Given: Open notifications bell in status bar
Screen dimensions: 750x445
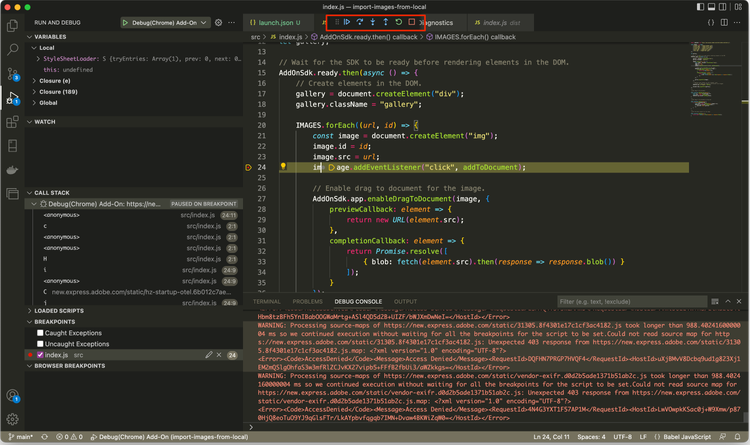Looking at the screenshot, I should 738,437.
